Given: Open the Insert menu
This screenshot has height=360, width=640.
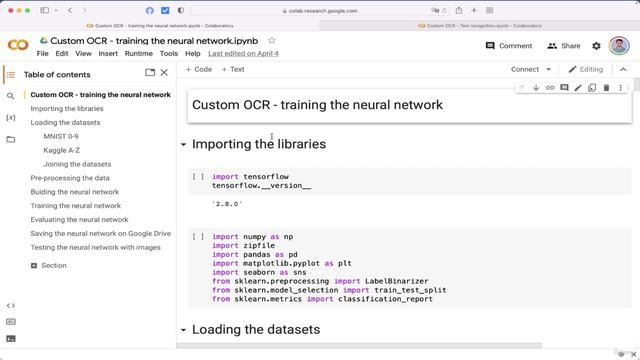Looking at the screenshot, I should coord(108,53).
